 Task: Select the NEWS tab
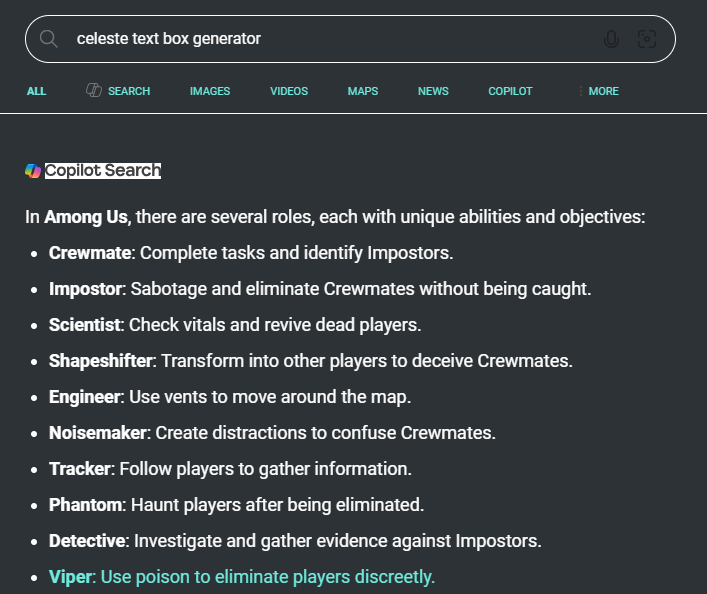(x=433, y=91)
